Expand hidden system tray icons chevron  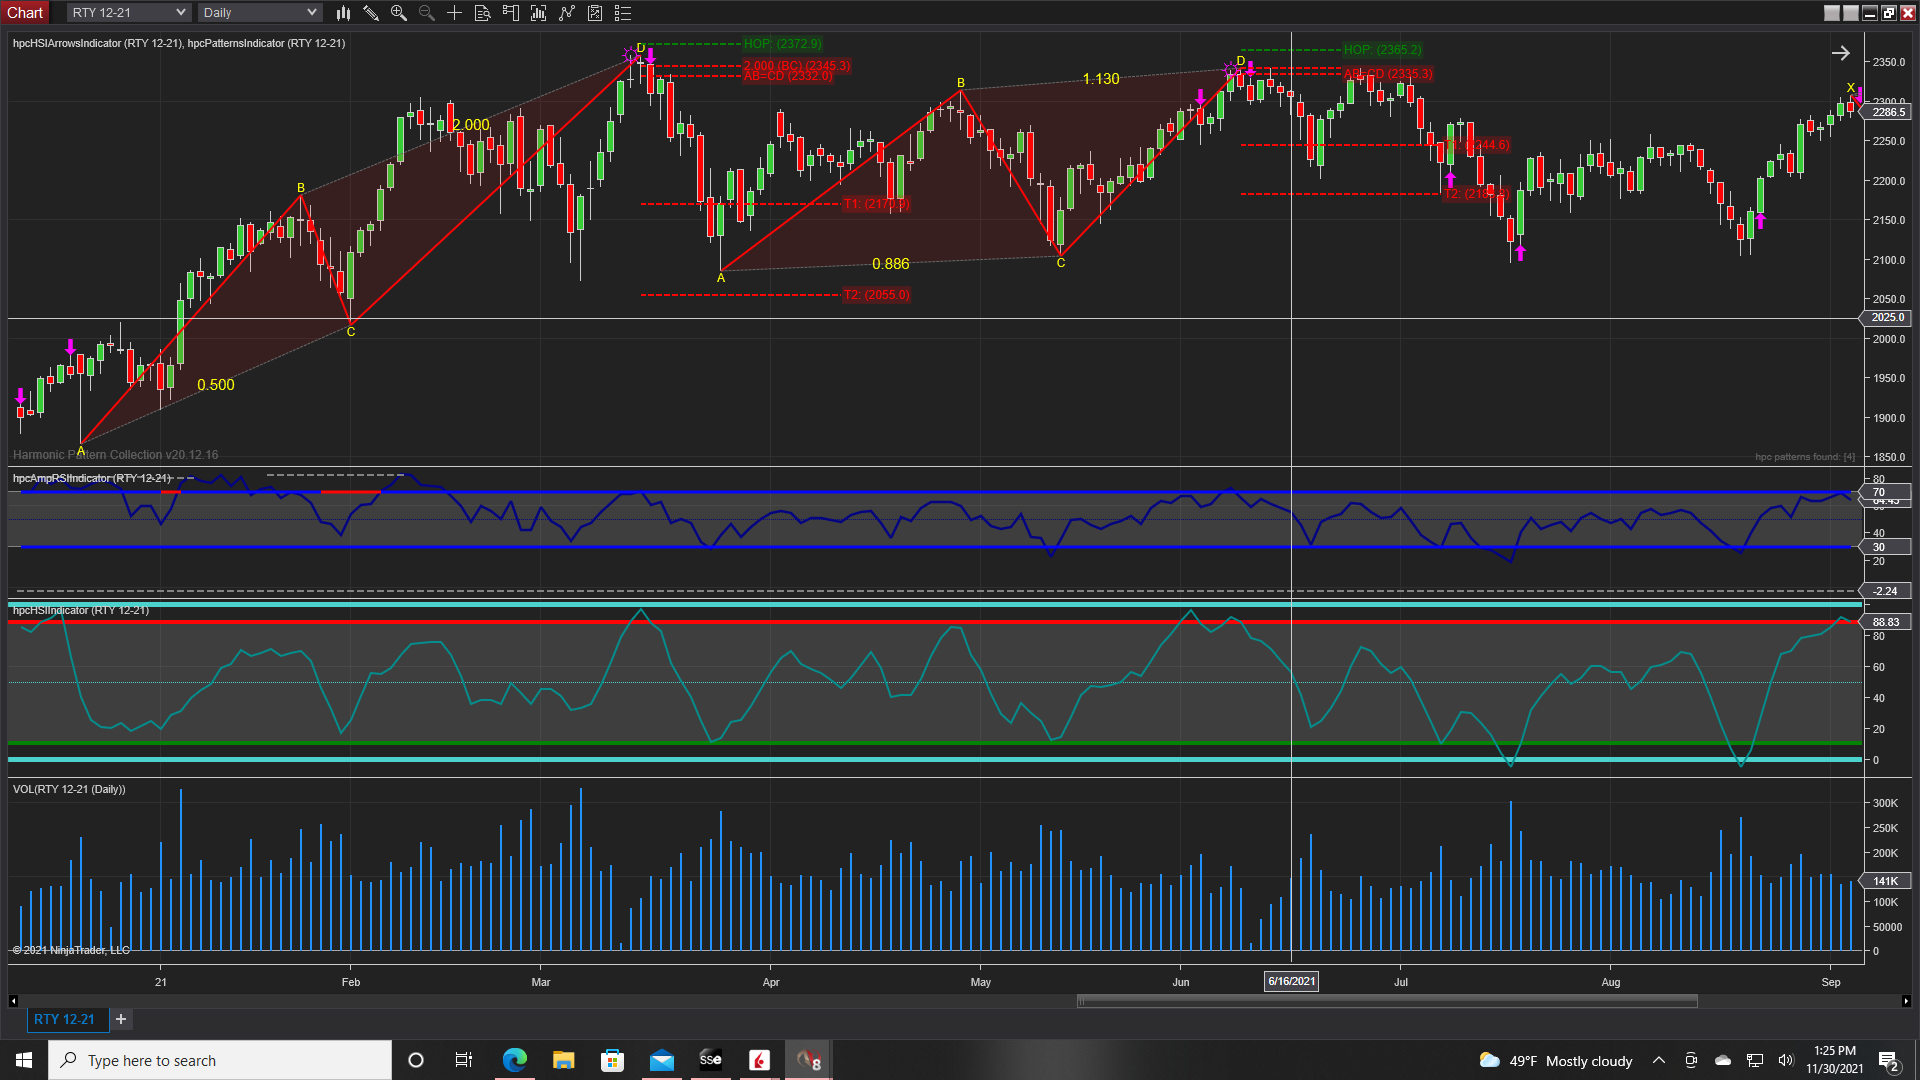pyautogui.click(x=1659, y=1061)
